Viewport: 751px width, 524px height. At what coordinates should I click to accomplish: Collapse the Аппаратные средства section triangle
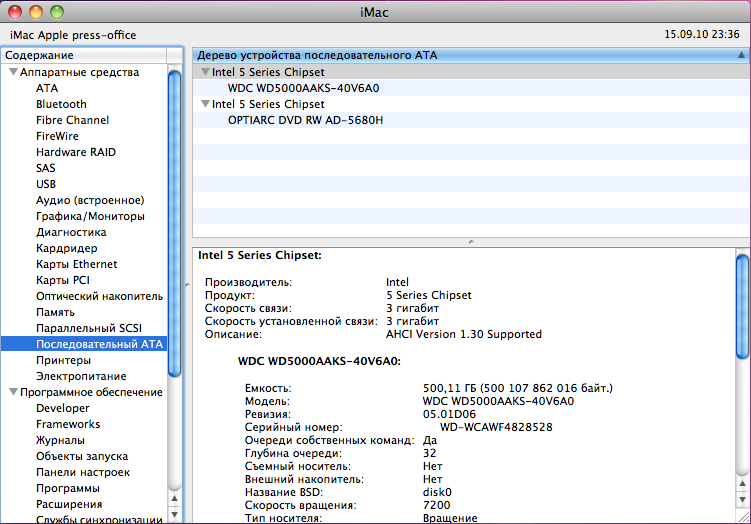pyautogui.click(x=13, y=72)
